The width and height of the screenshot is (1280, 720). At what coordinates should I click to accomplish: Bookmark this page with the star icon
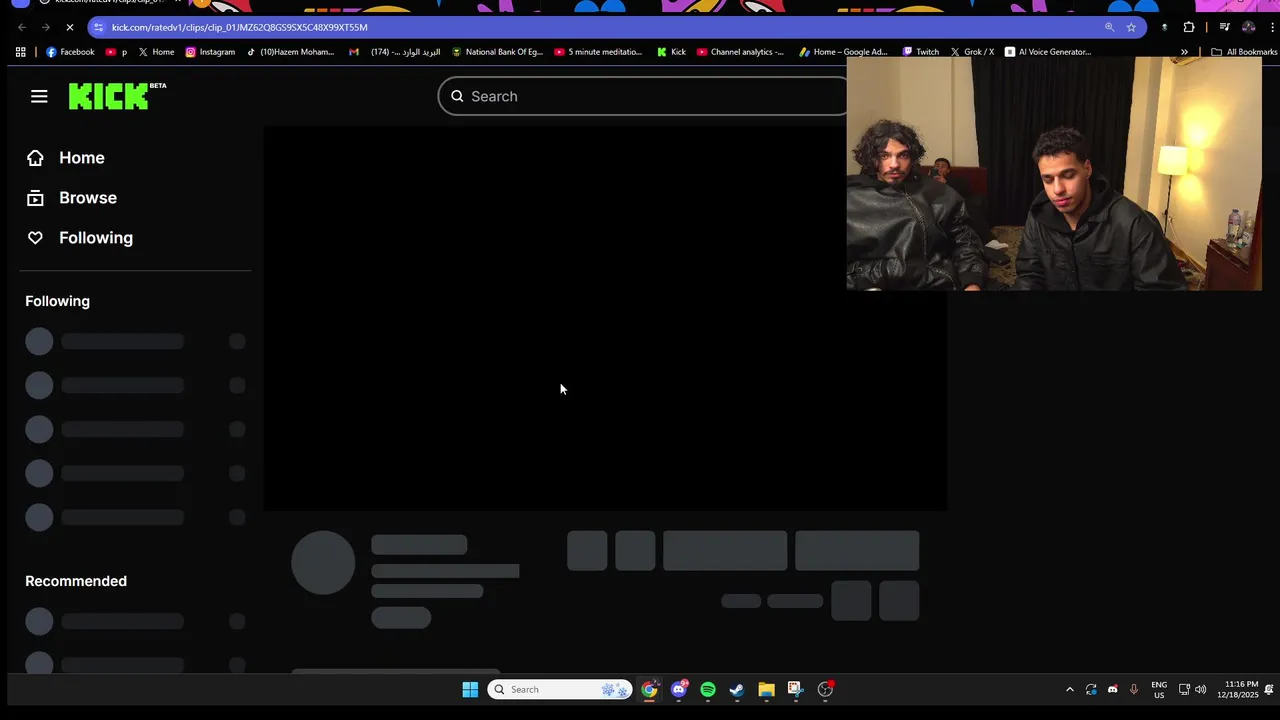pyautogui.click(x=1131, y=27)
